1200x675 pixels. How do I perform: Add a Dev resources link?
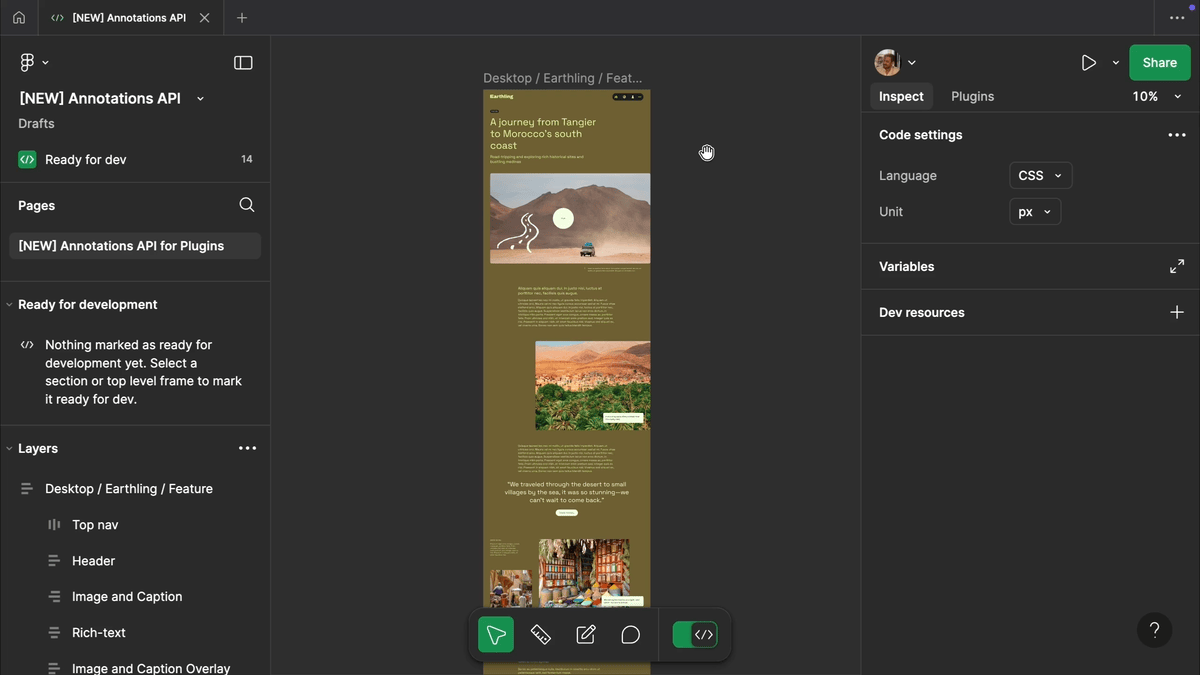coord(1177,313)
